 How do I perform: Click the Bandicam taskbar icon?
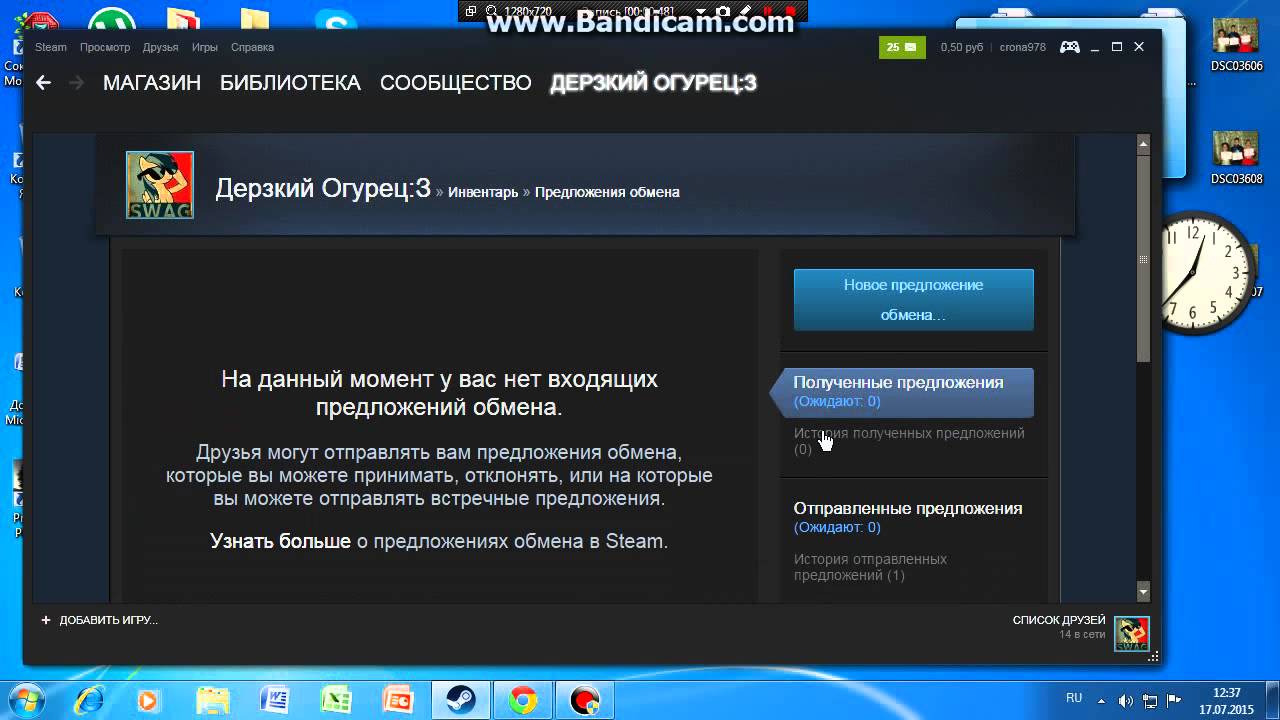[584, 699]
